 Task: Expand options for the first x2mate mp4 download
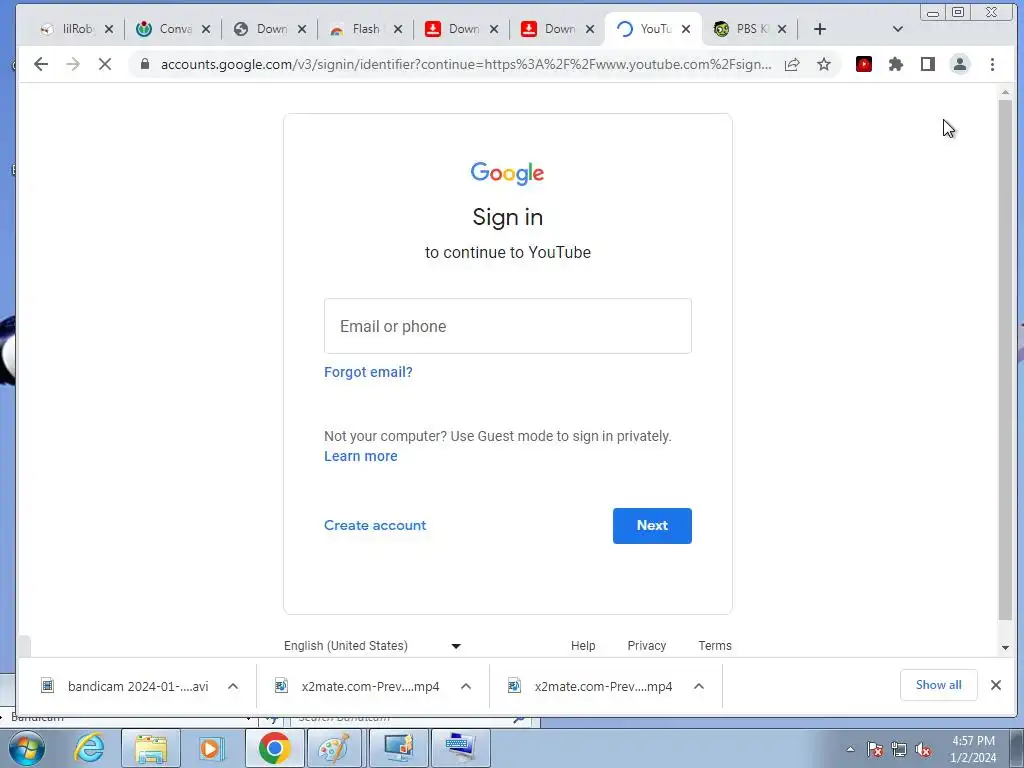click(x=466, y=686)
